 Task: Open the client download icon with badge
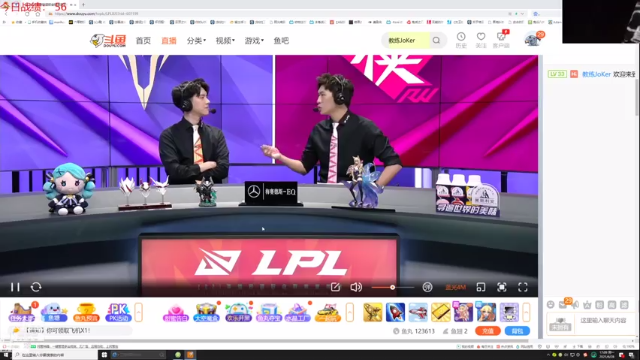point(501,39)
